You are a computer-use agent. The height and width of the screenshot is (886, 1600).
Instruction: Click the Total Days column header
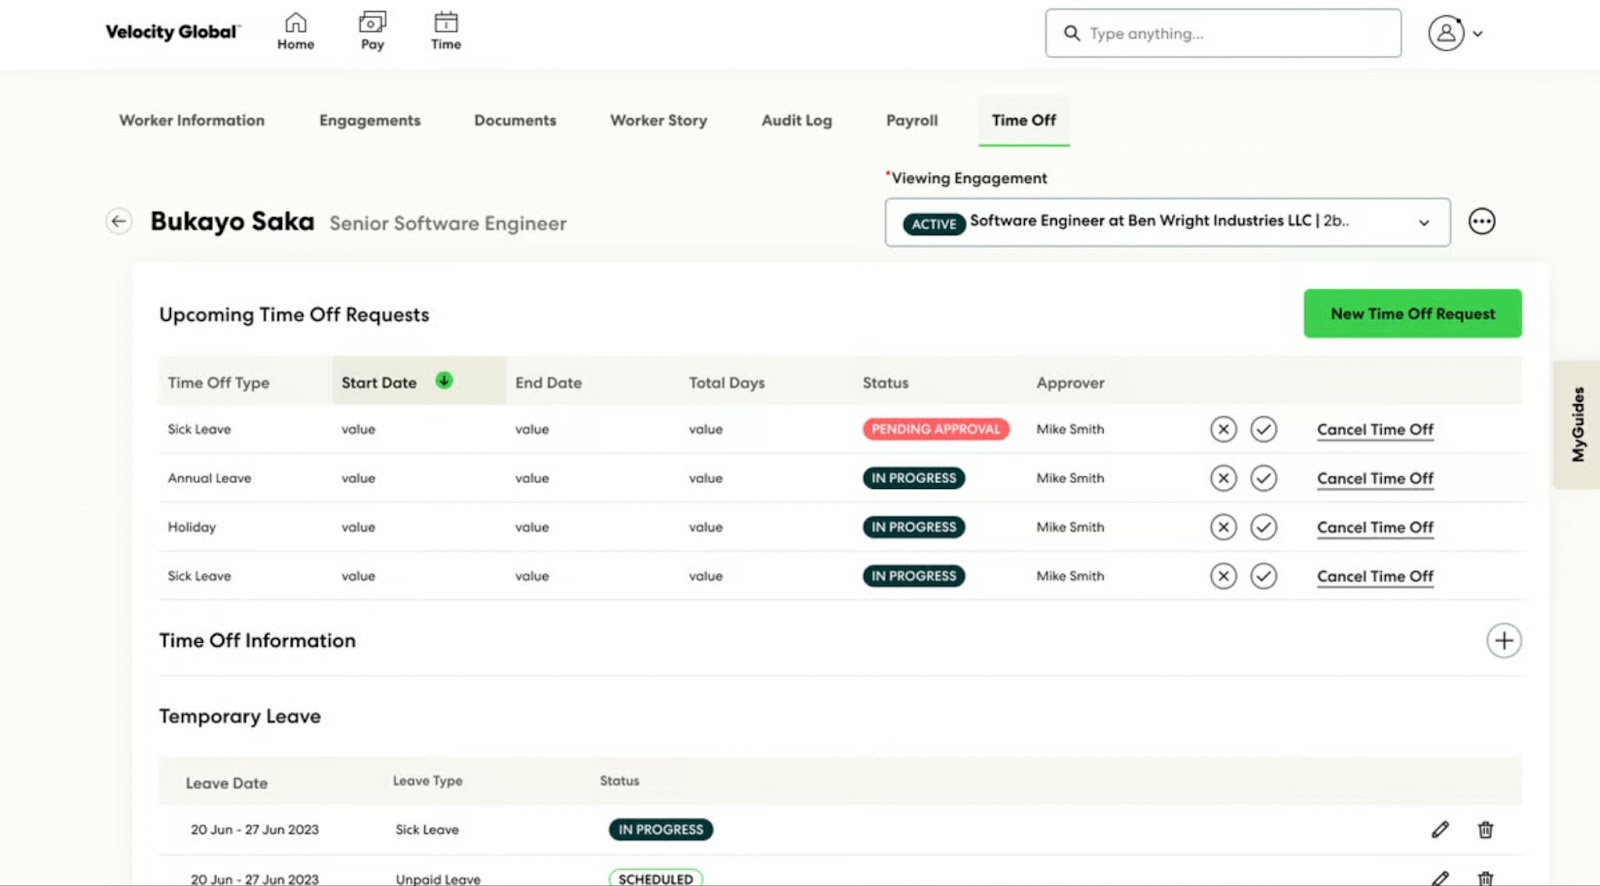click(x=726, y=383)
